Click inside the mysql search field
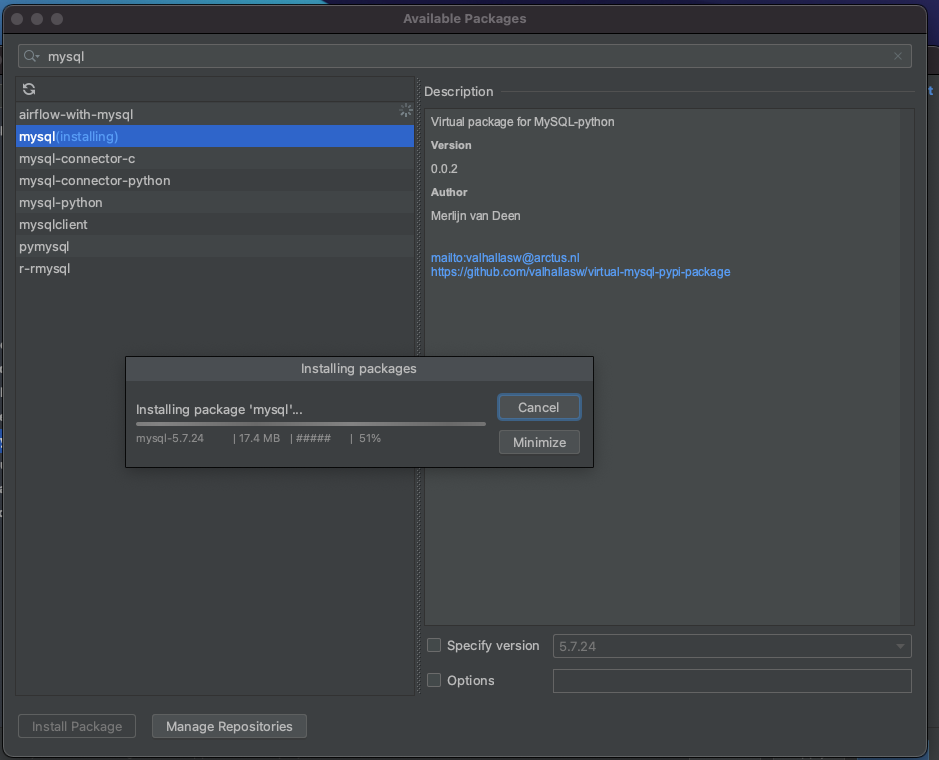This screenshot has height=760, width=939. pyautogui.click(x=465, y=56)
